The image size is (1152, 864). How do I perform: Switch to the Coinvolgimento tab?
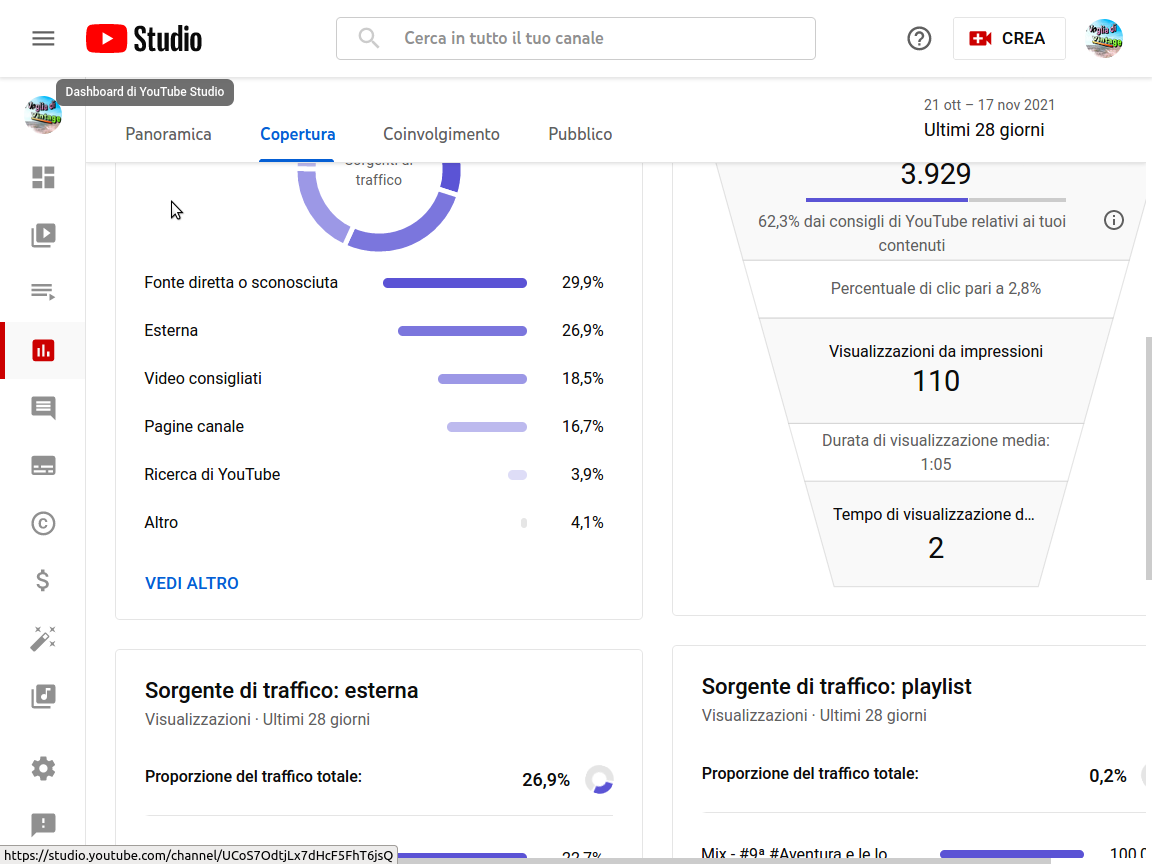tap(441, 134)
